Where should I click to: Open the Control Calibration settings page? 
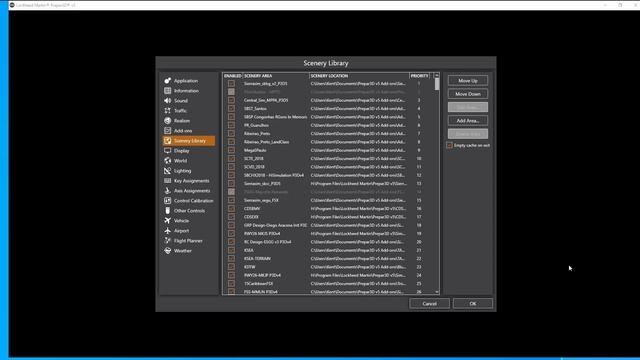[x=189, y=201]
